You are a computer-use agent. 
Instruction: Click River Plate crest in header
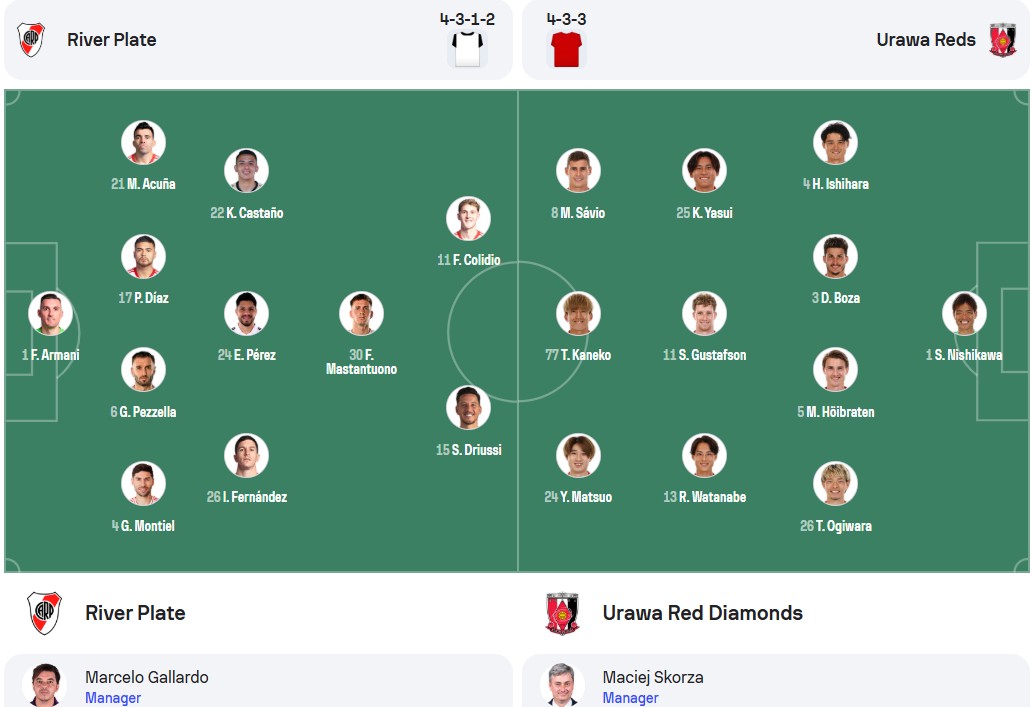click(31, 40)
